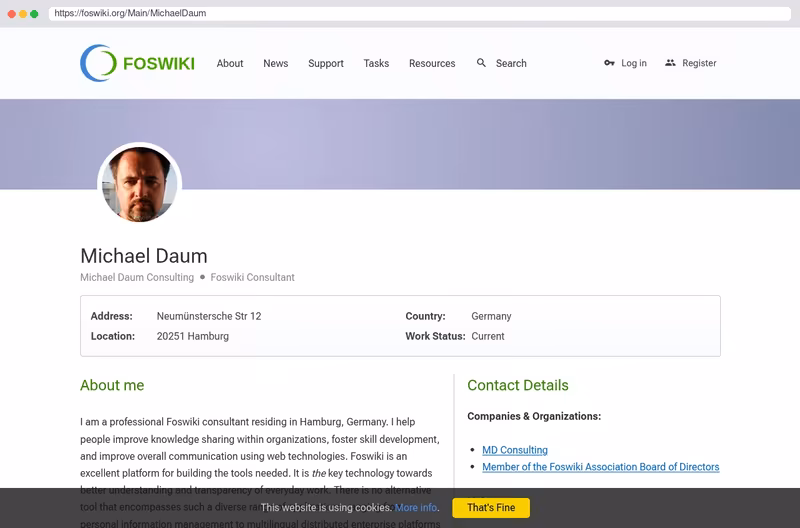Click the Michael Daum heading

click(x=144, y=256)
